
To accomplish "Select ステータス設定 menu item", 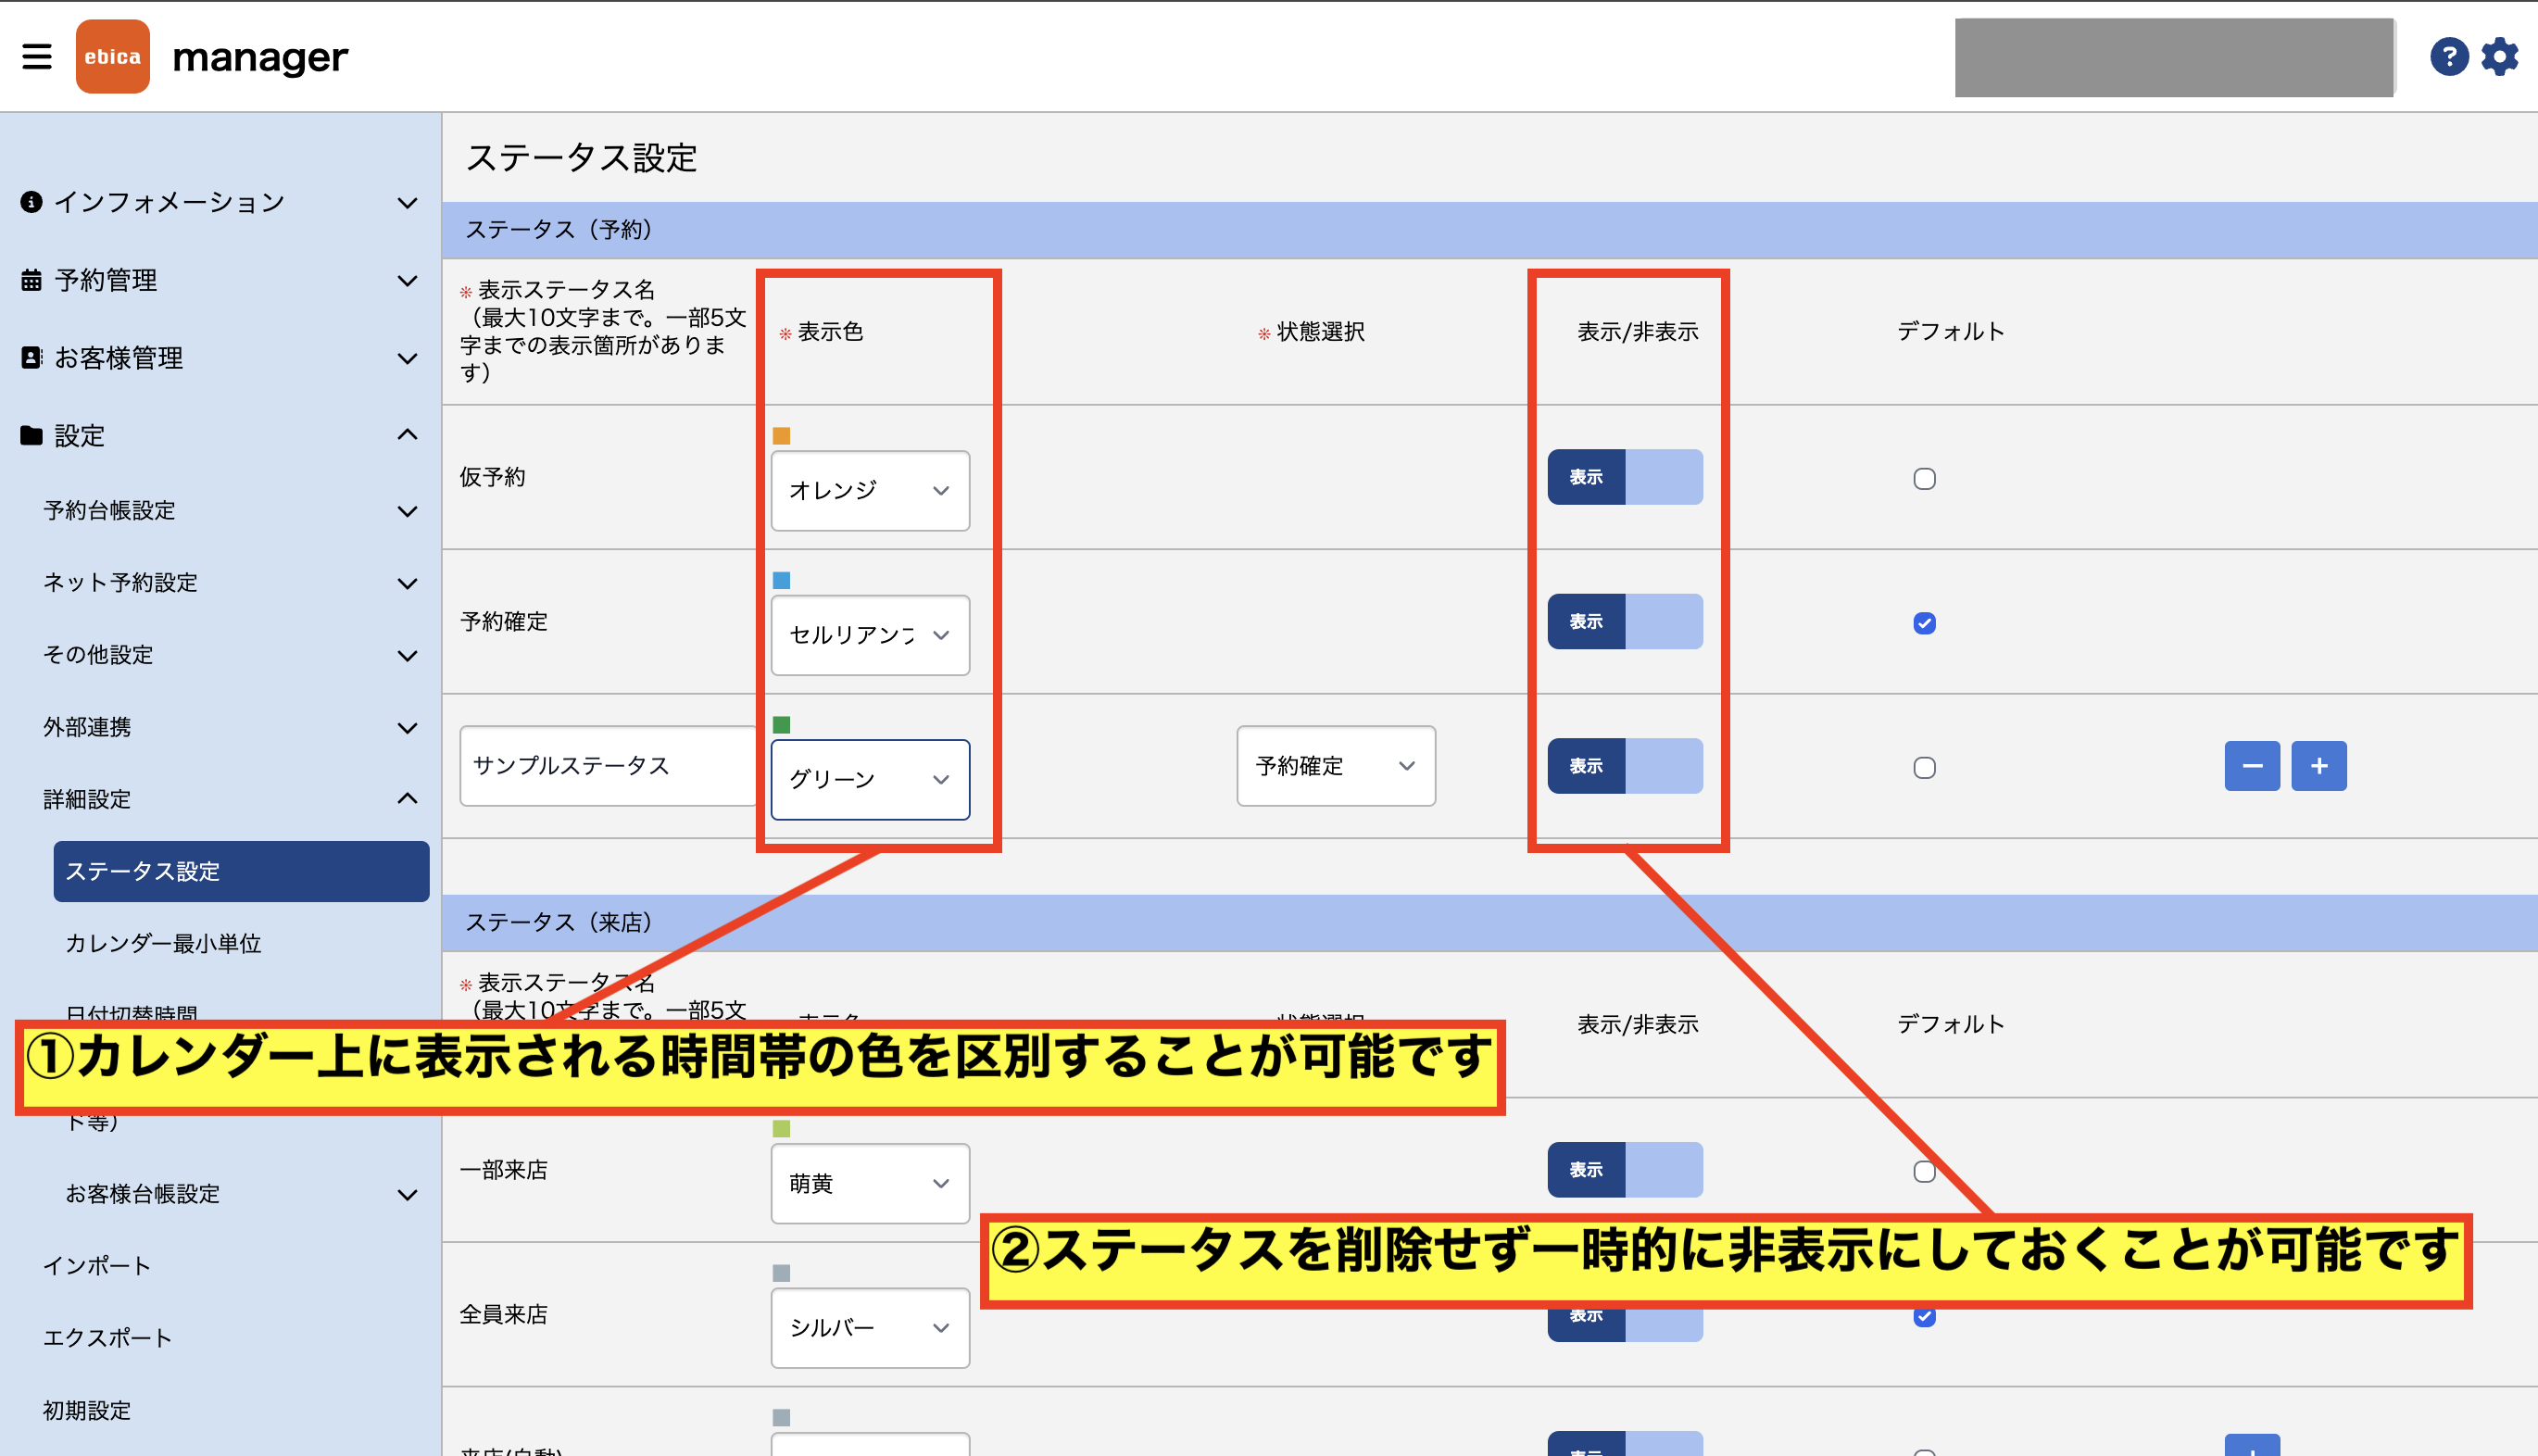I will [x=241, y=871].
